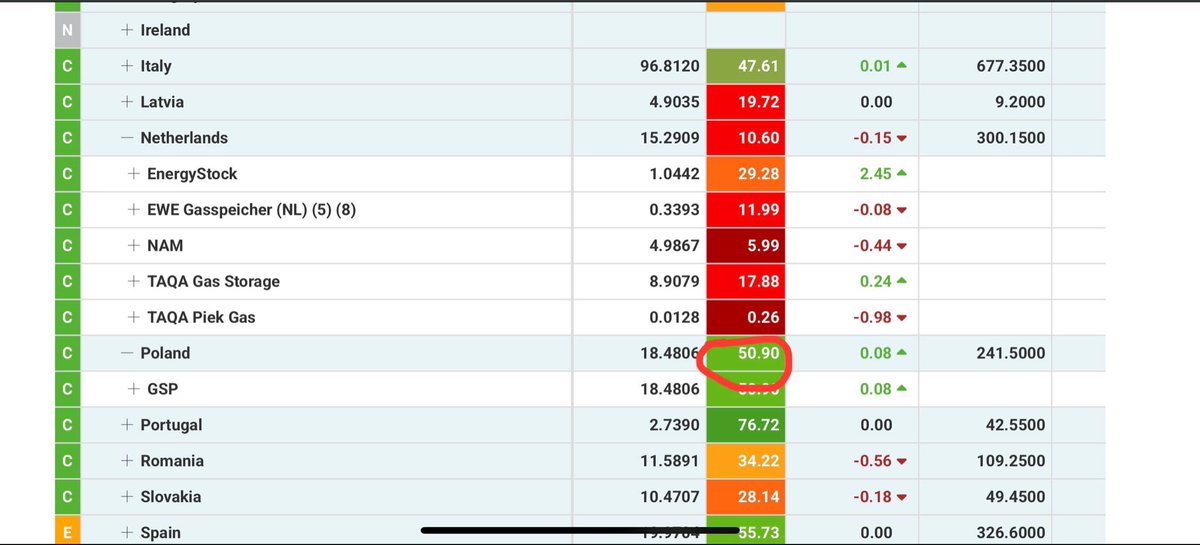This screenshot has width=1200, height=545.
Task: Click the green up arrow beside TAQA Gas Storage 0.24
Action: (902, 282)
